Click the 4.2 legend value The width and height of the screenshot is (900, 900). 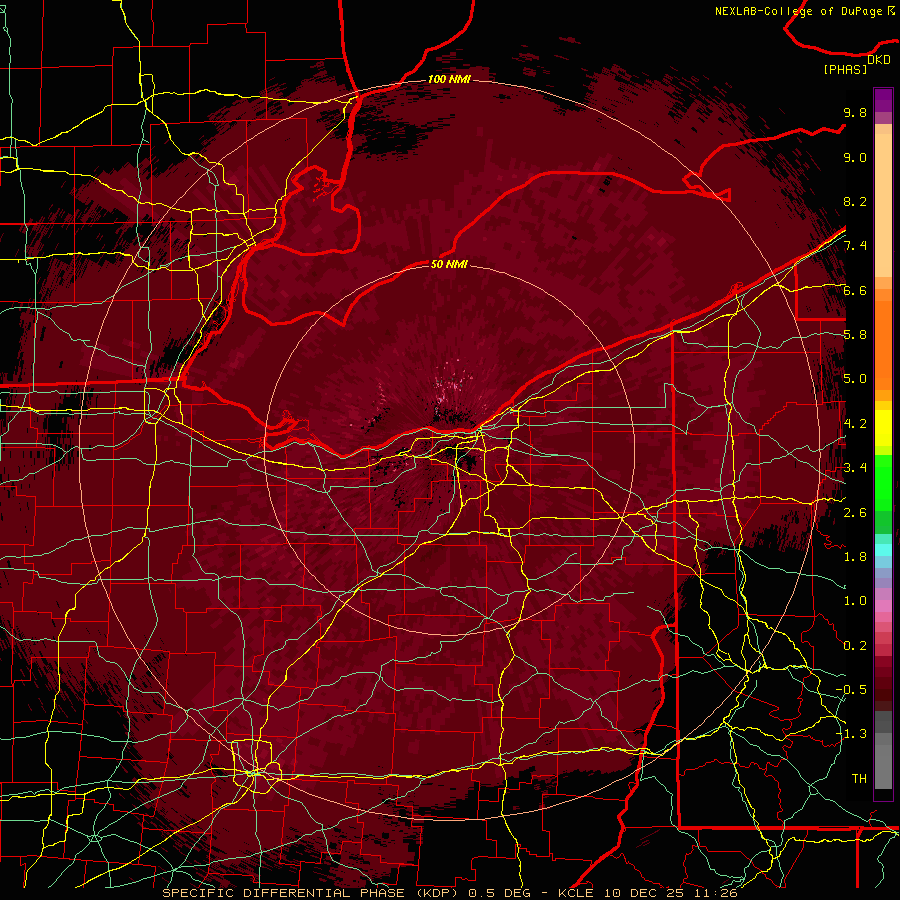pos(855,424)
